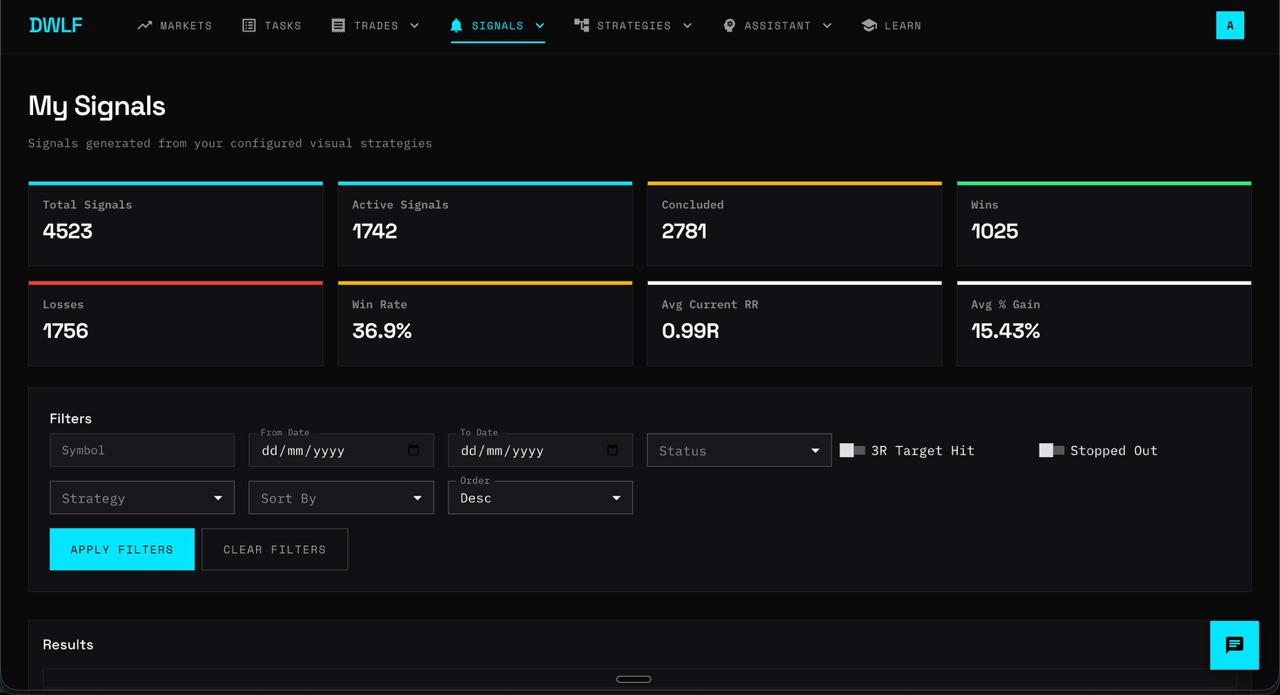The width and height of the screenshot is (1280, 695).
Task: Open the user avatar A menu
Action: pyautogui.click(x=1229, y=25)
